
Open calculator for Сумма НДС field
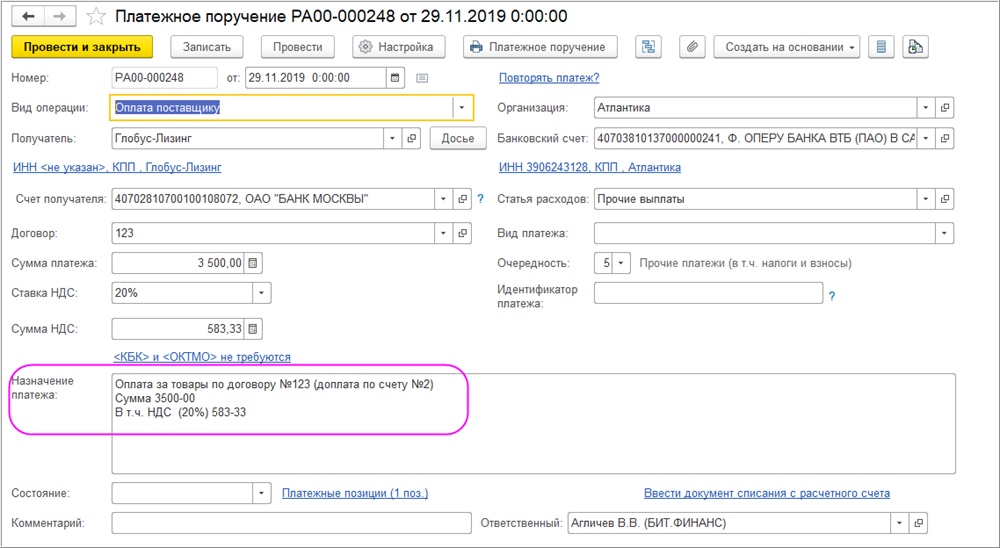pyautogui.click(x=253, y=328)
